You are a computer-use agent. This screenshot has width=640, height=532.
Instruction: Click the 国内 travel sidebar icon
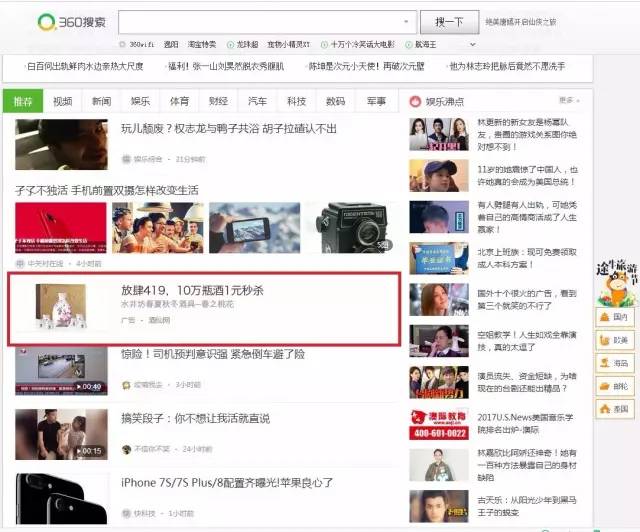coord(616,317)
